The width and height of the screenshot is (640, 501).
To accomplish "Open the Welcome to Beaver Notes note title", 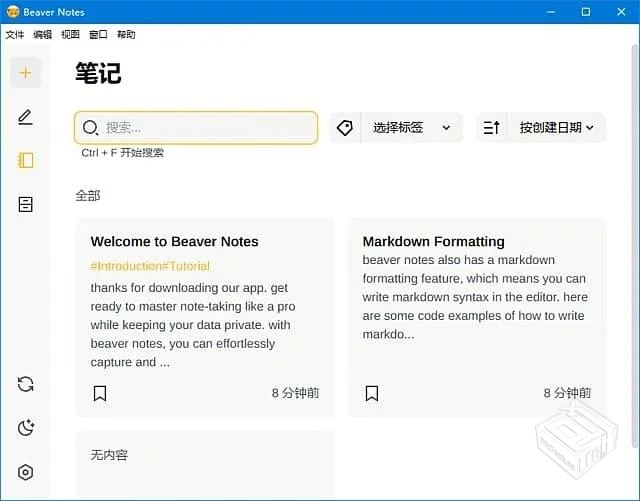I will tap(174, 241).
